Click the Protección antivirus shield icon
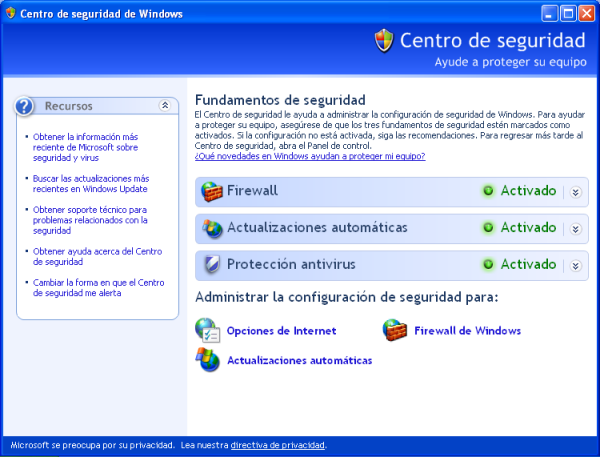The image size is (600, 457). [212, 265]
